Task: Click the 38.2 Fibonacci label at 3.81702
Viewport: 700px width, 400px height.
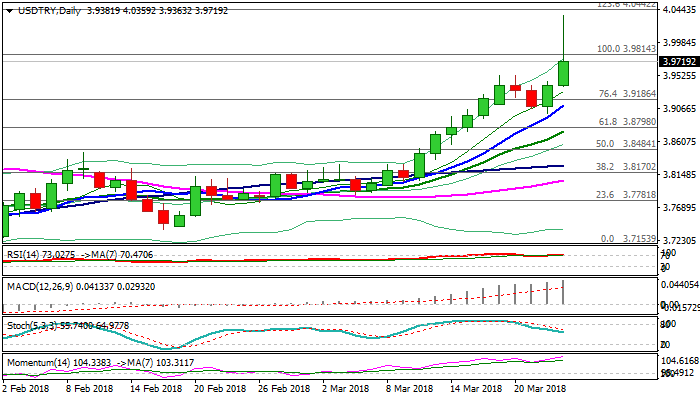Action: [626, 167]
